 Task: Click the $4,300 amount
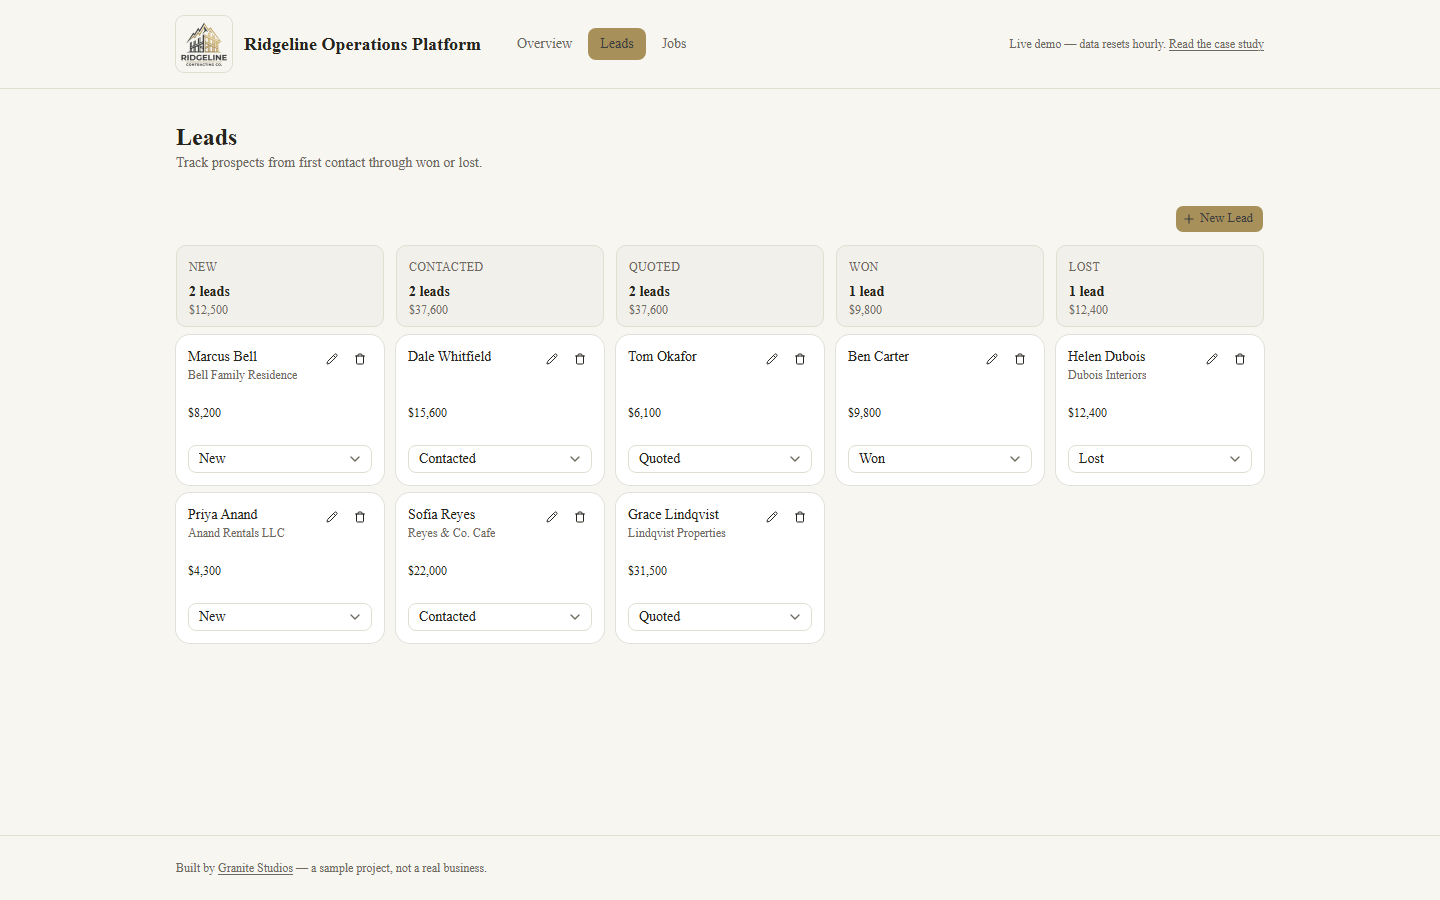point(204,571)
